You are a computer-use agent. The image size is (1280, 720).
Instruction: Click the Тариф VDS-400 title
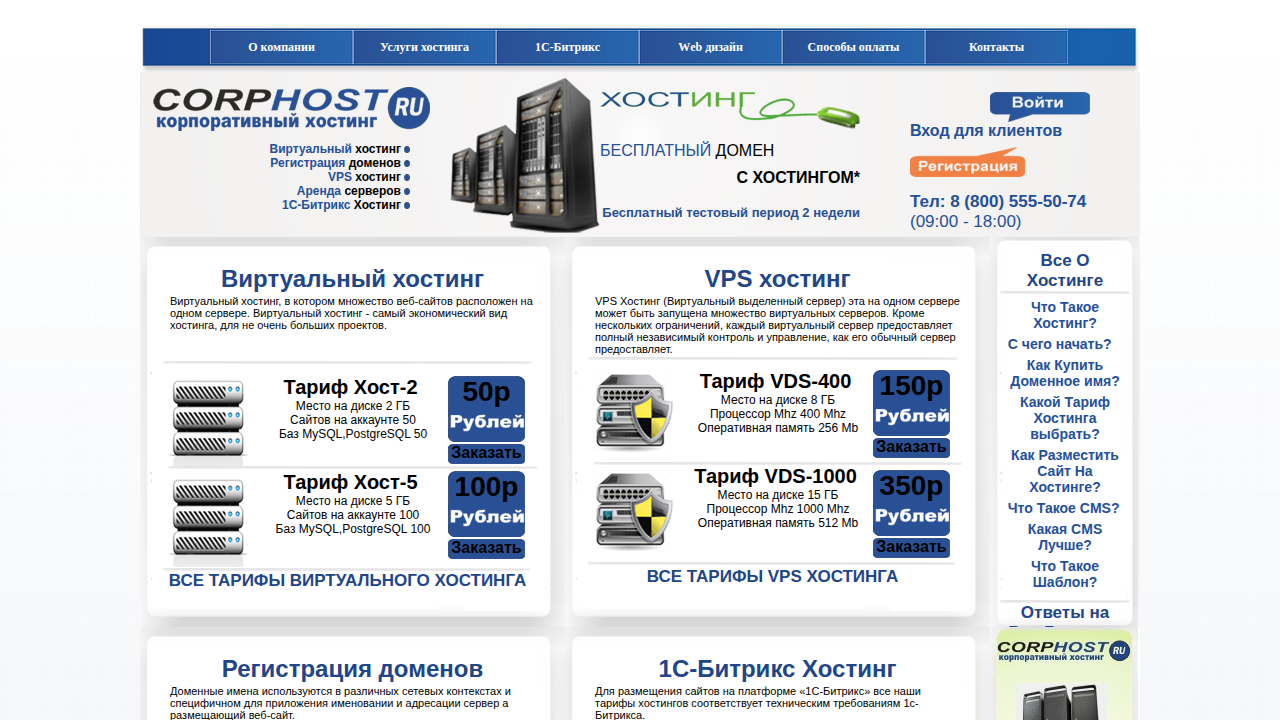tap(775, 381)
